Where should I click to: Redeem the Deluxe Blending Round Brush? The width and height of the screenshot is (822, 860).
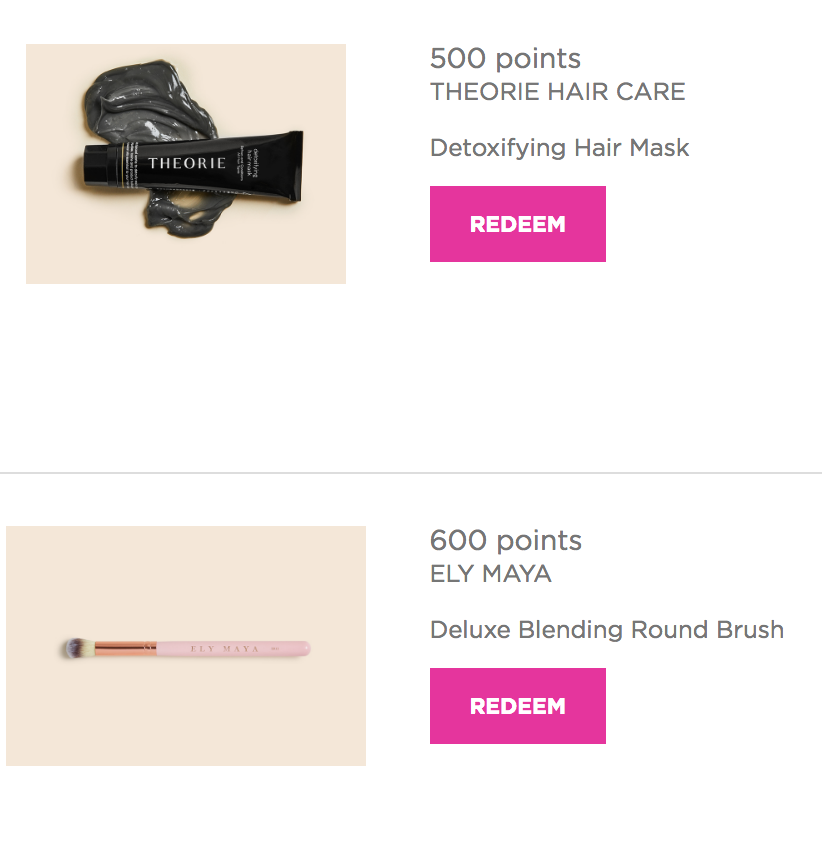point(517,706)
